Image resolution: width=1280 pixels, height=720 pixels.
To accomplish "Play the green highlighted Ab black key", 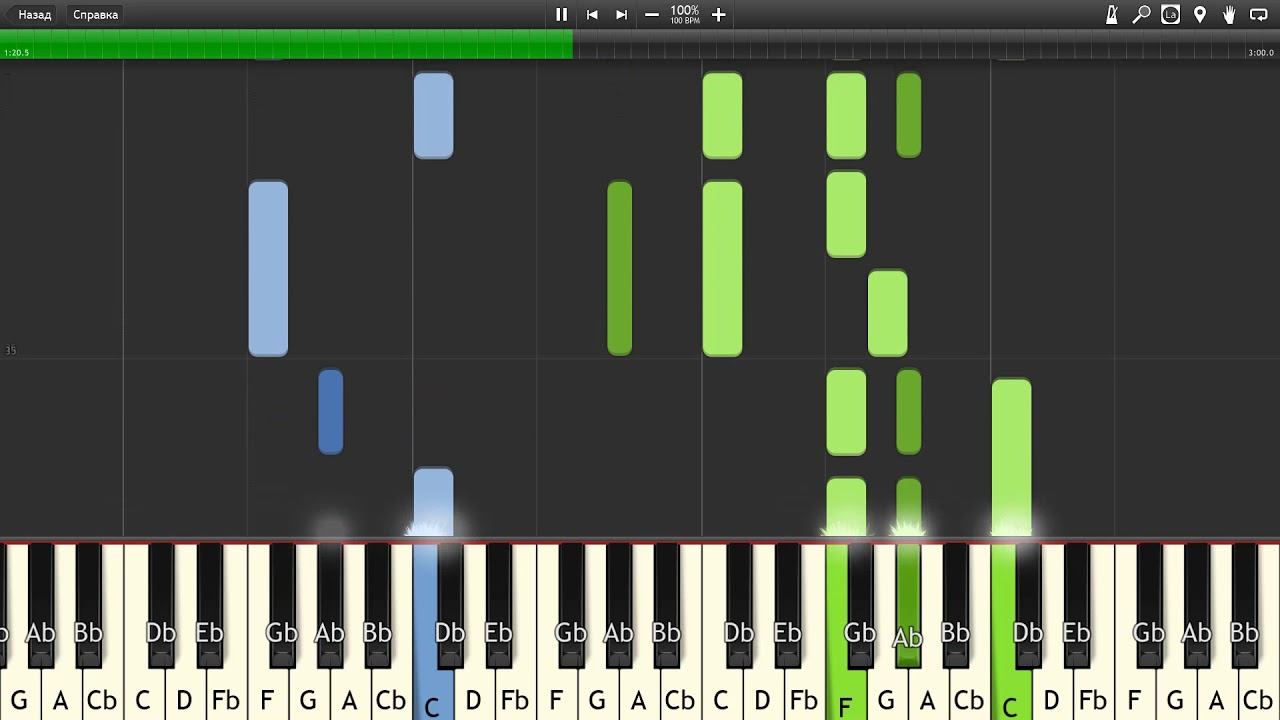I will 908,605.
